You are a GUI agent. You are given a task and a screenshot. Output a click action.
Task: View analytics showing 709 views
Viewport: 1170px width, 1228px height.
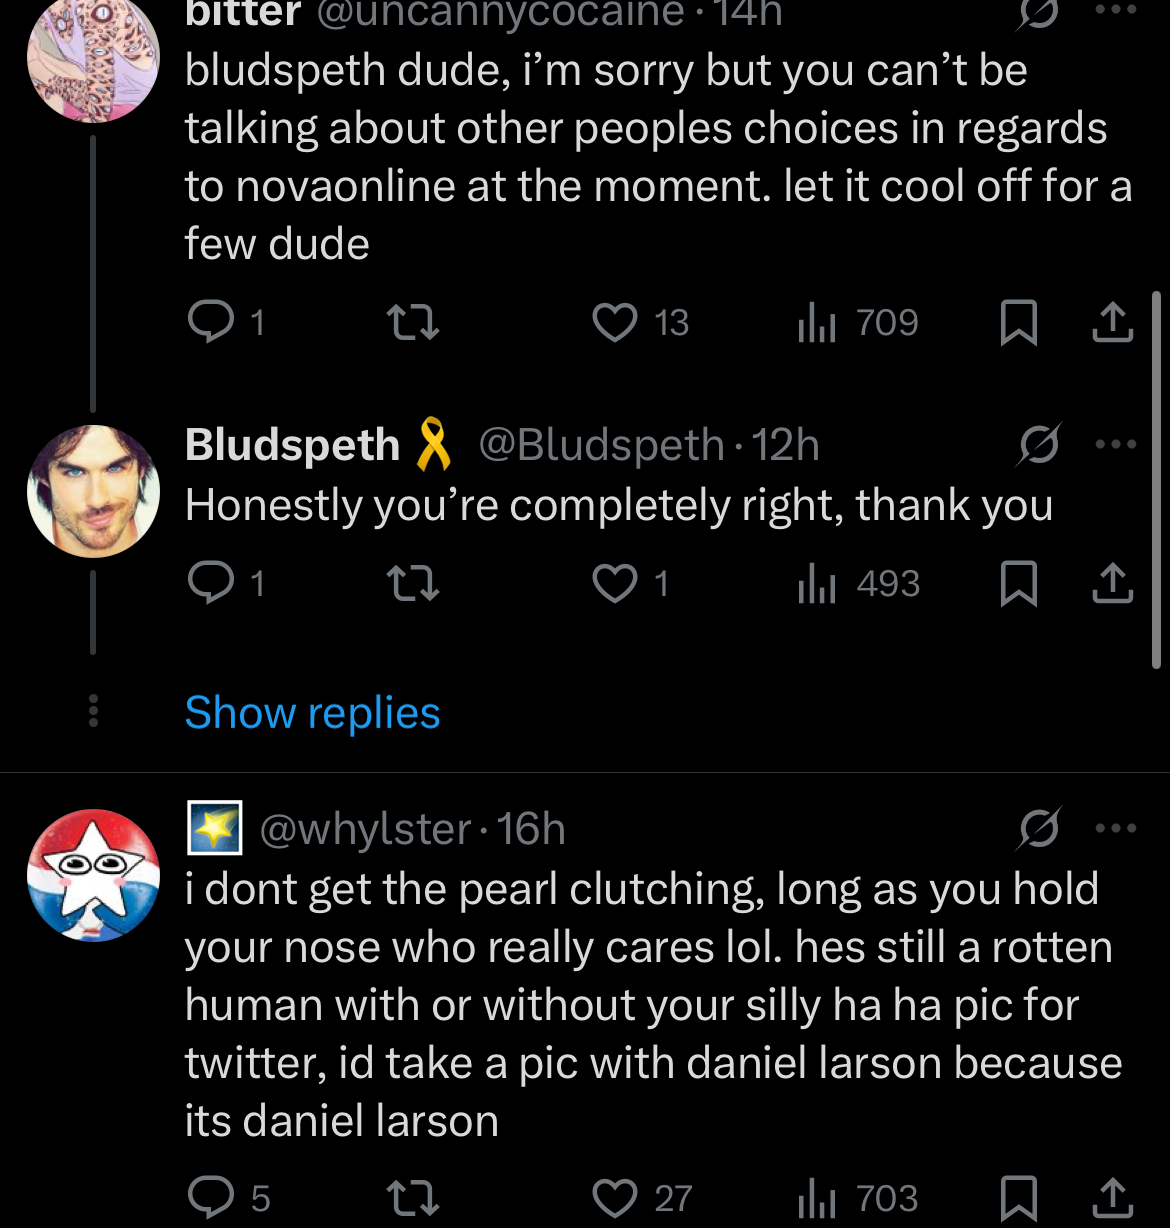tap(858, 322)
